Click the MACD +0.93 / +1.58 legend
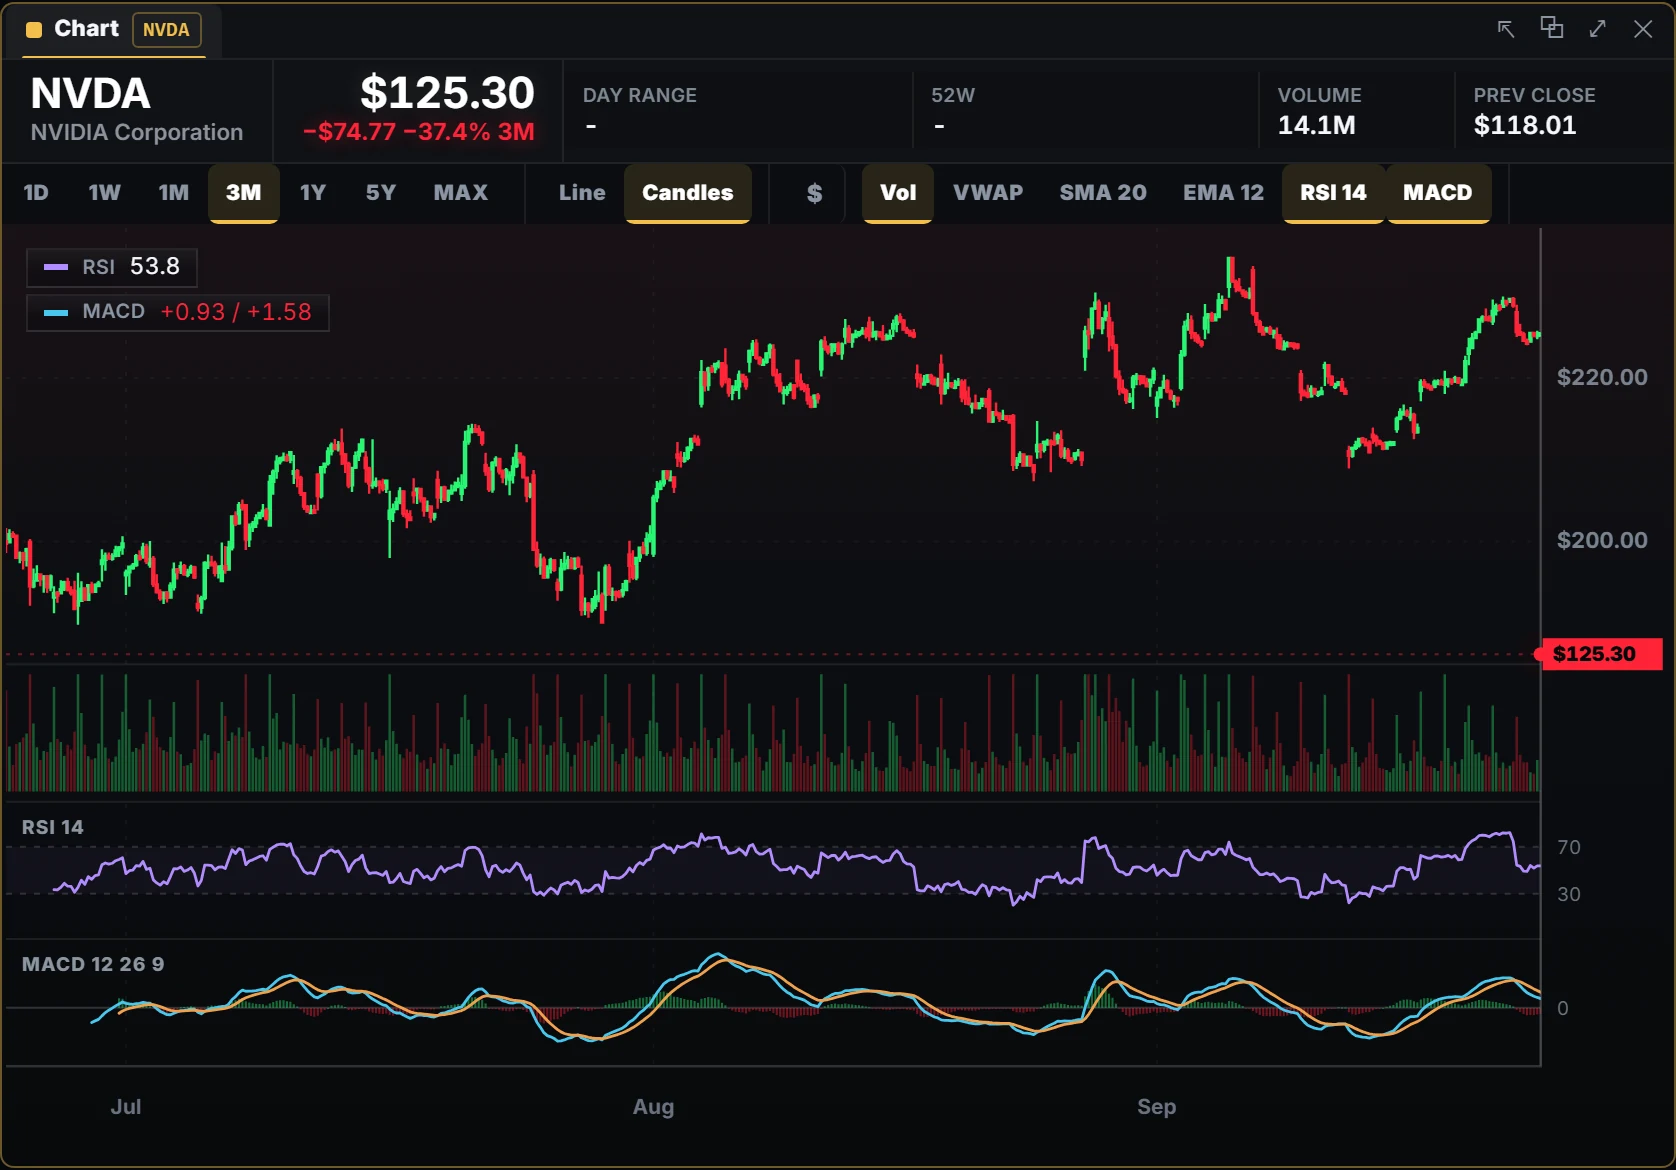1676x1170 pixels. click(178, 312)
